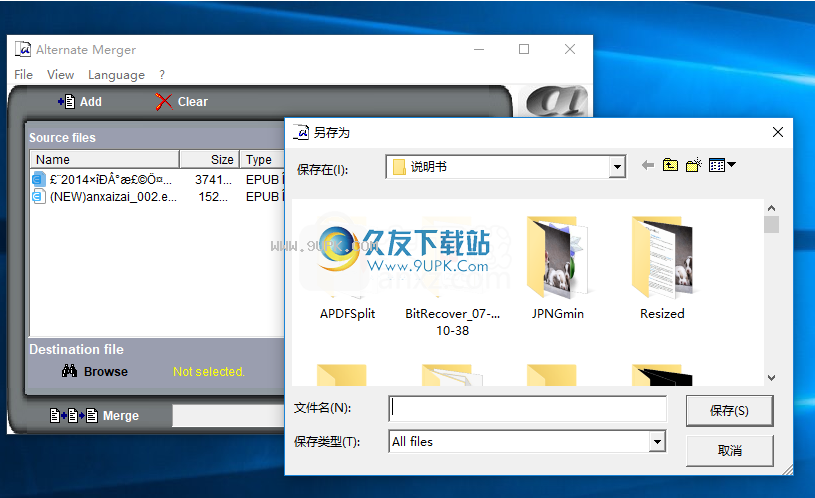Open the Language menu

click(116, 75)
